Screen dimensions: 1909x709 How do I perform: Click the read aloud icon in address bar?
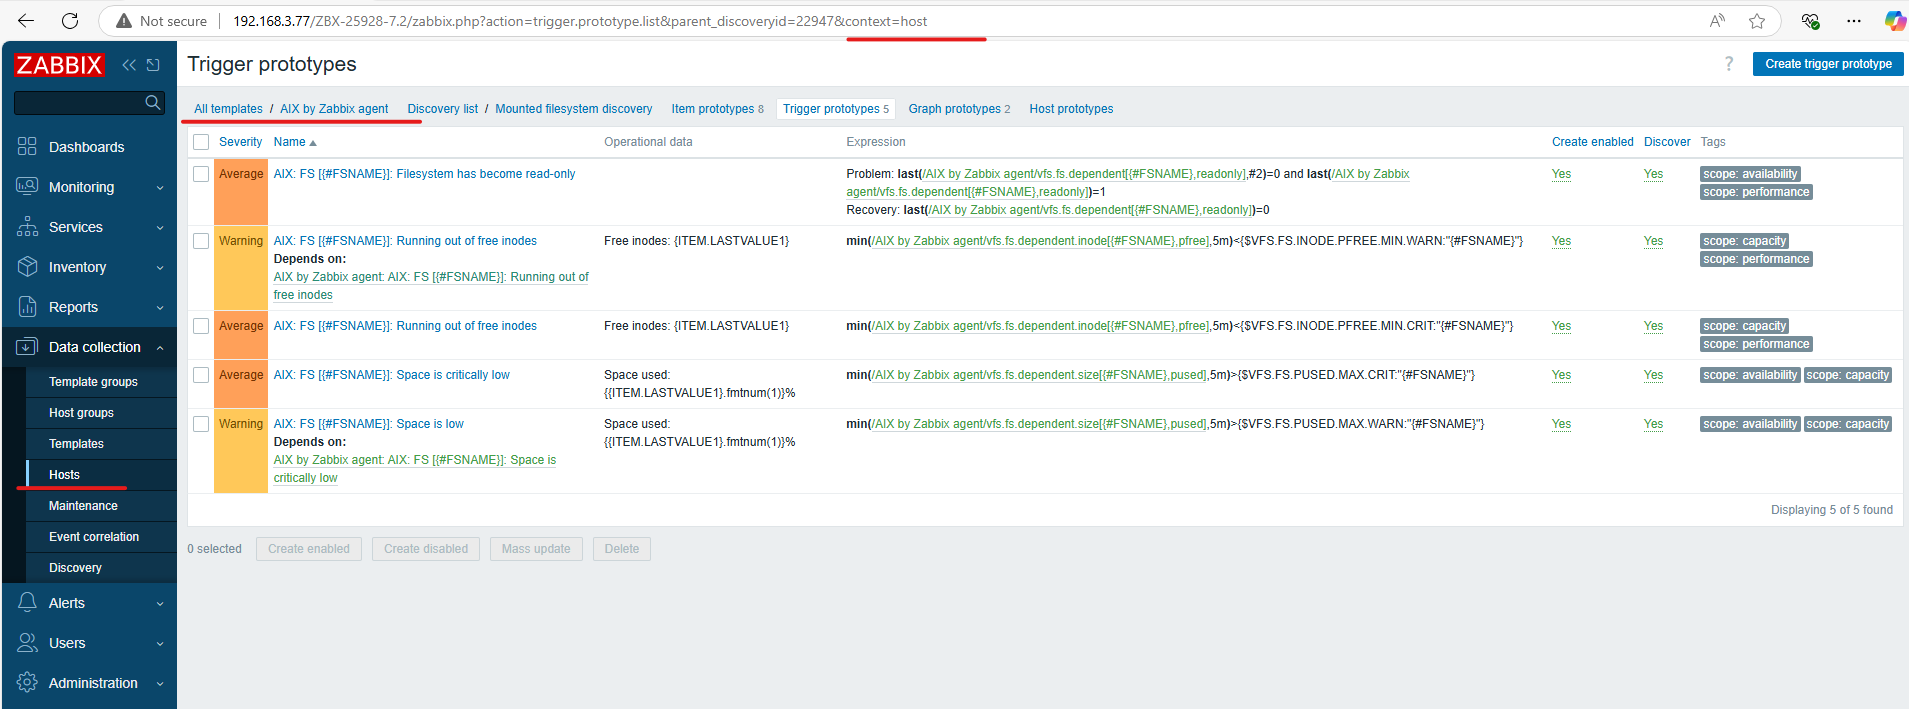click(x=1717, y=21)
